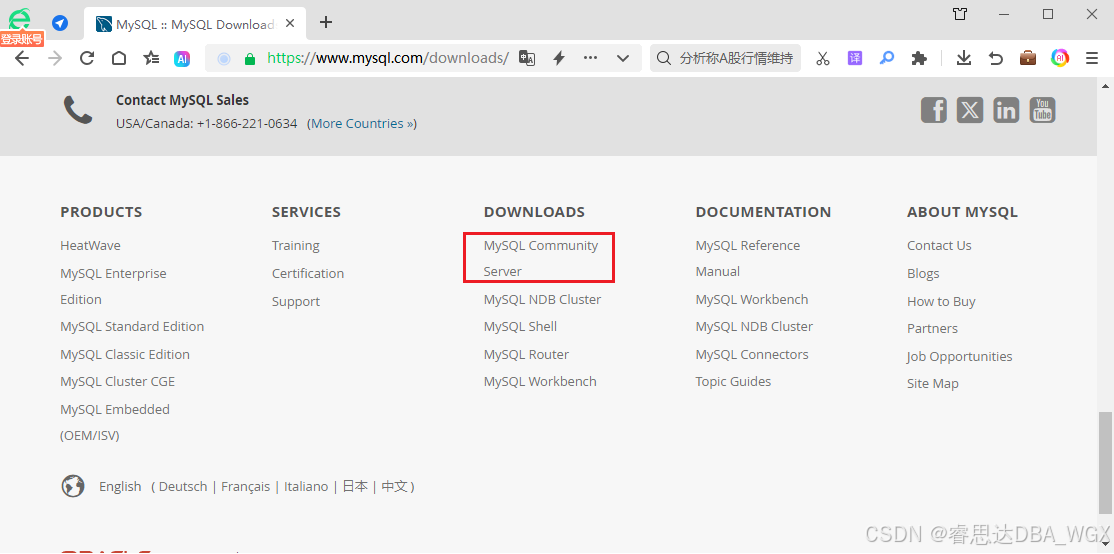Viewport: 1114px width, 554px height.
Task: Reload the page with refresh icon
Action: pos(87,58)
